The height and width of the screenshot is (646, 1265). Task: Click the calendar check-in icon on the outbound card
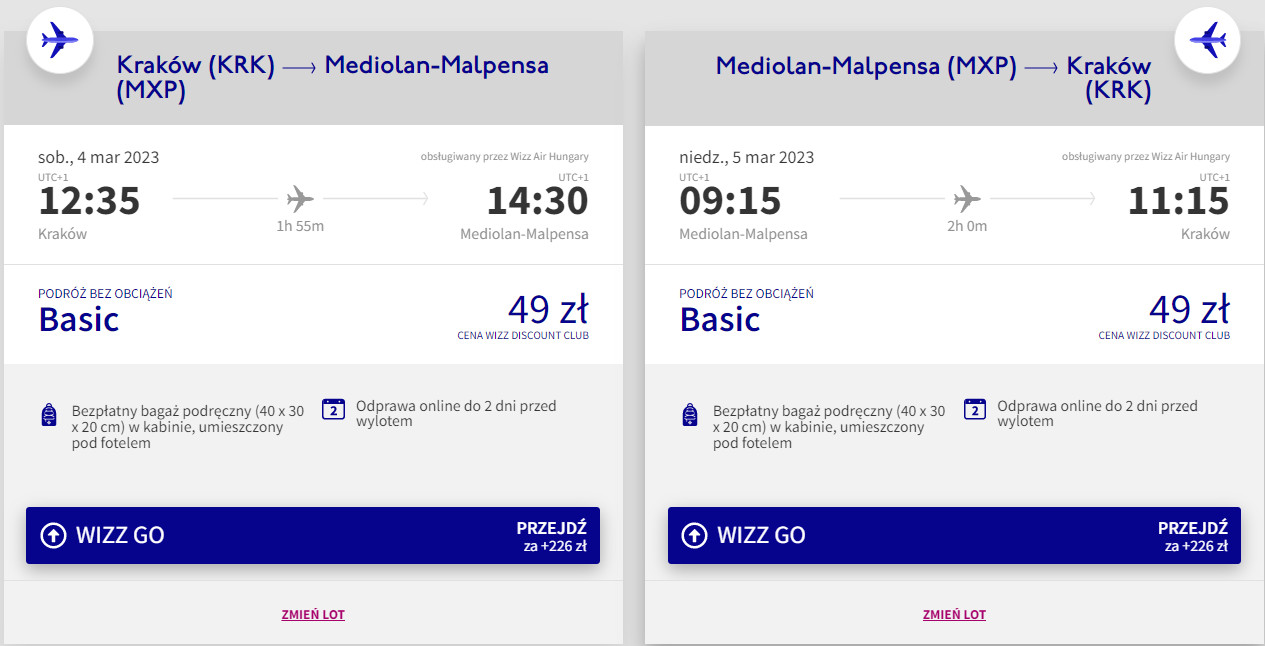(333, 409)
